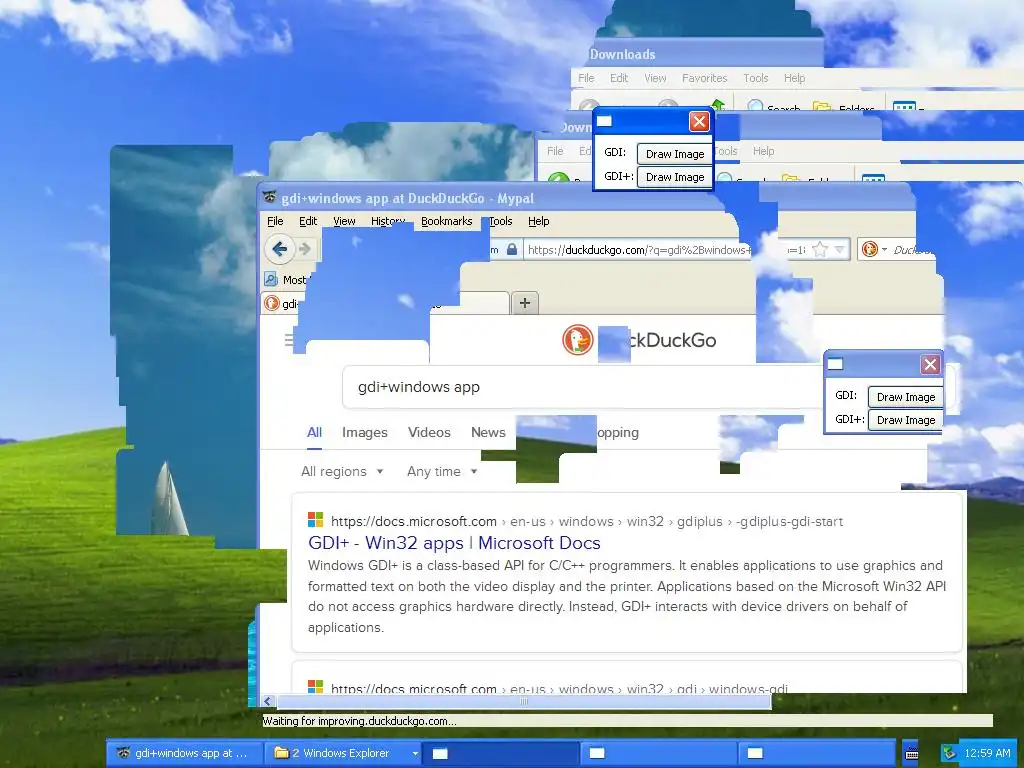The height and width of the screenshot is (768, 1024).
Task: Select the All results tab on DuckDuckGo
Action: (314, 432)
